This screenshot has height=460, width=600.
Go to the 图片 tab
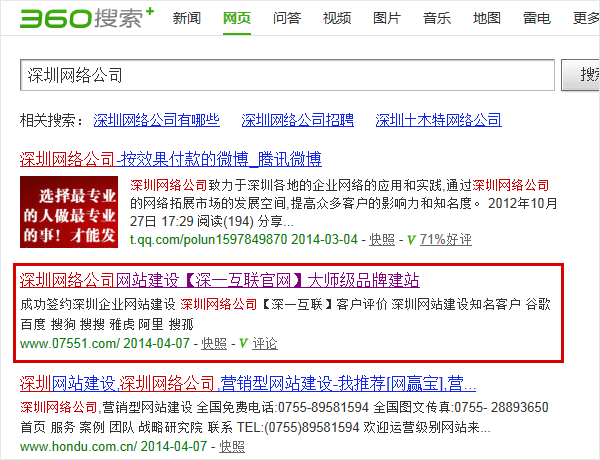387,18
